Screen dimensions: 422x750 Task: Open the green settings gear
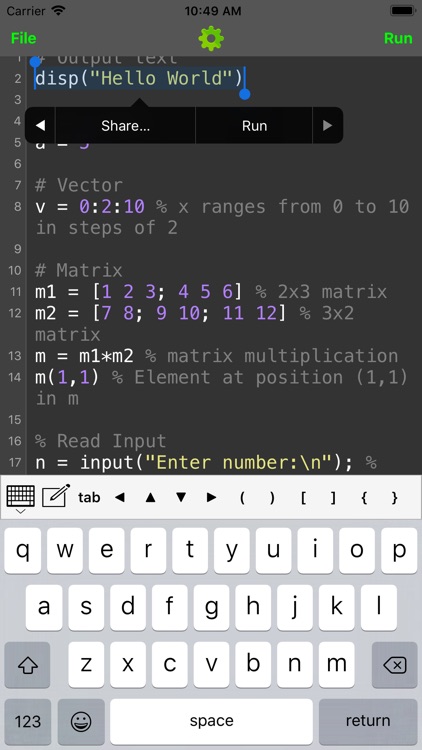click(211, 39)
